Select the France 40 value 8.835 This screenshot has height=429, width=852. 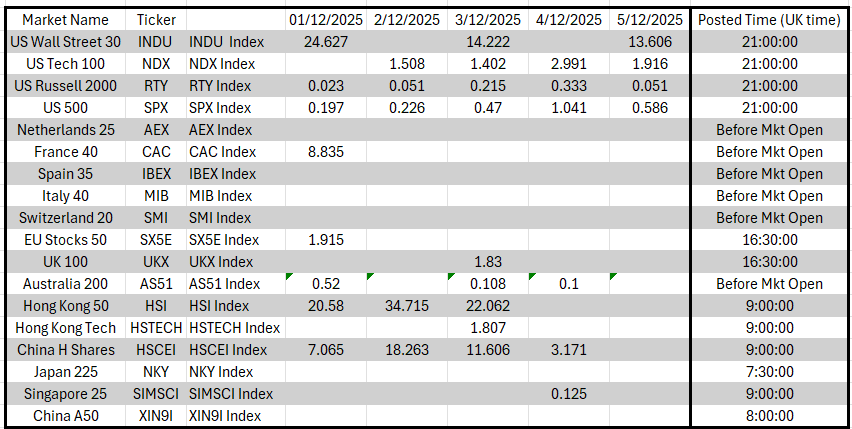coord(325,152)
